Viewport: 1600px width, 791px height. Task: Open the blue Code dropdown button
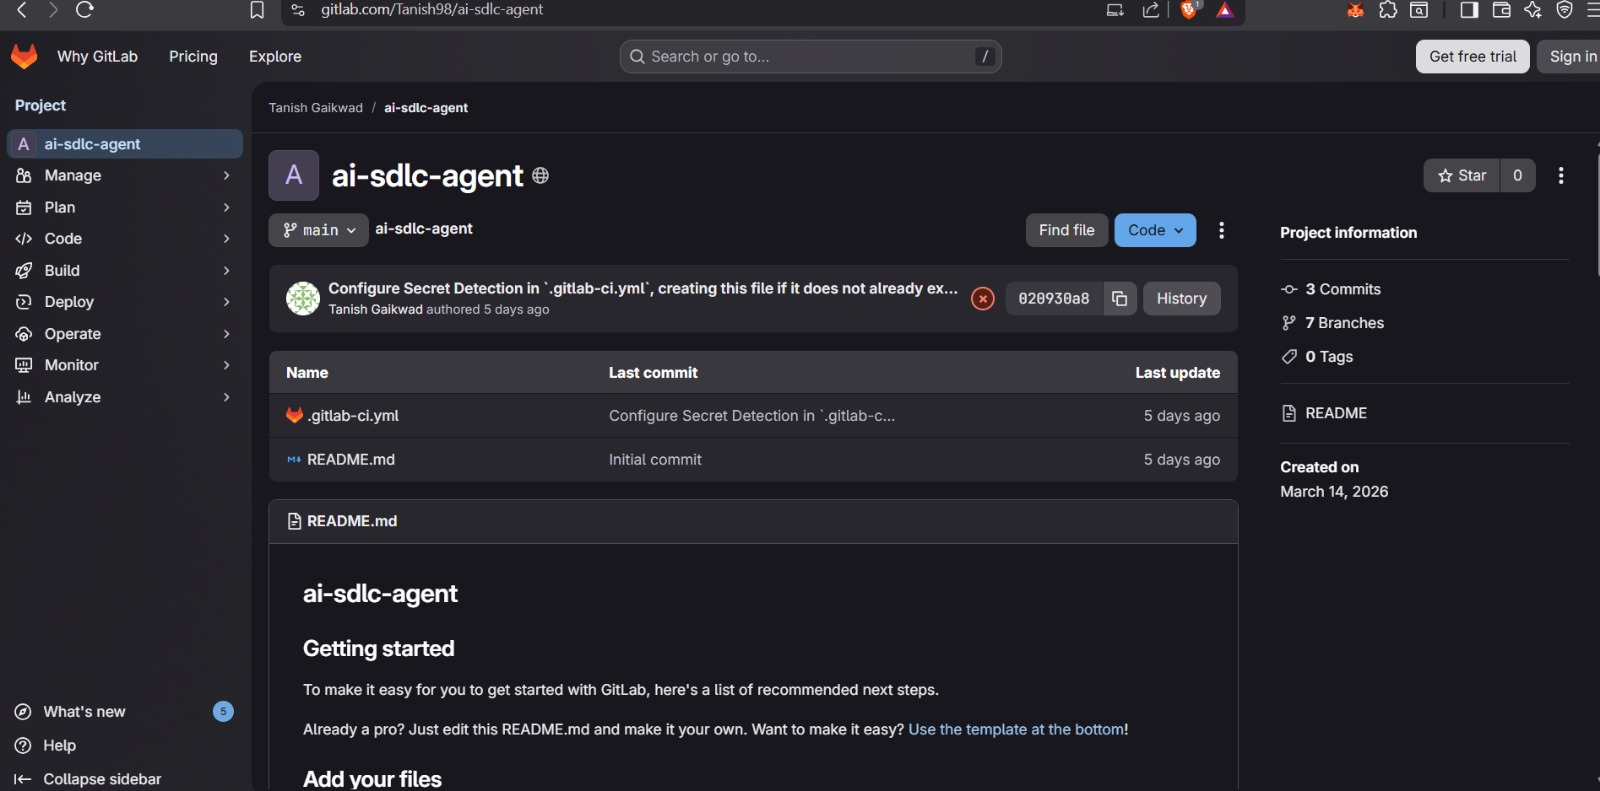[x=1155, y=230]
